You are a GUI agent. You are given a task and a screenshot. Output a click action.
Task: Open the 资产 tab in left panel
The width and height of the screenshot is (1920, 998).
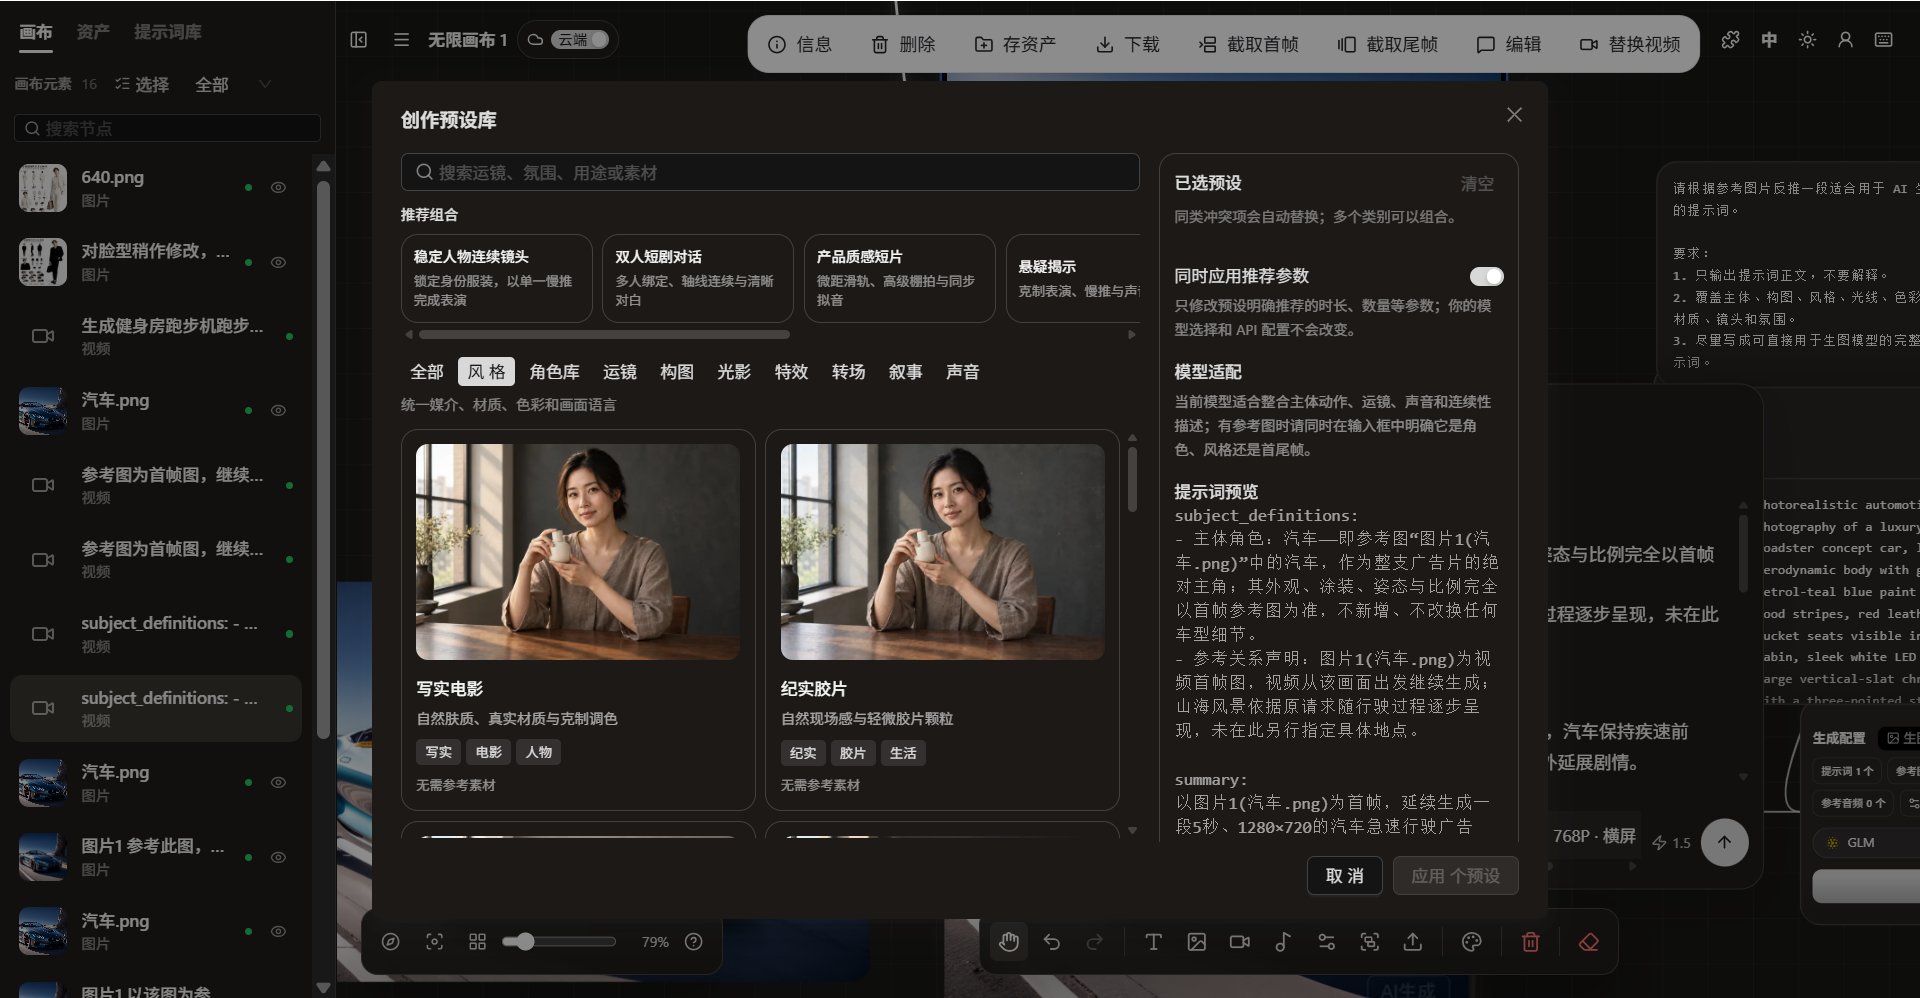[x=93, y=32]
